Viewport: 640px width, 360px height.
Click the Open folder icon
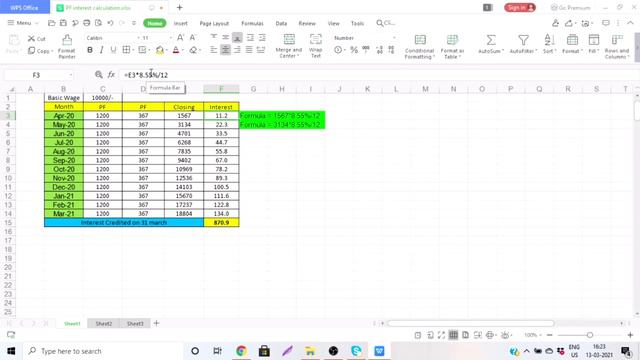point(51,23)
